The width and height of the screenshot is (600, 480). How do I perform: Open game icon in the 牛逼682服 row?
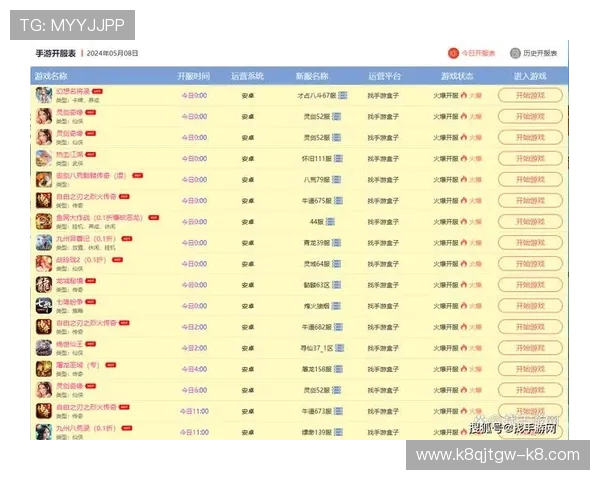pyautogui.click(x=44, y=327)
